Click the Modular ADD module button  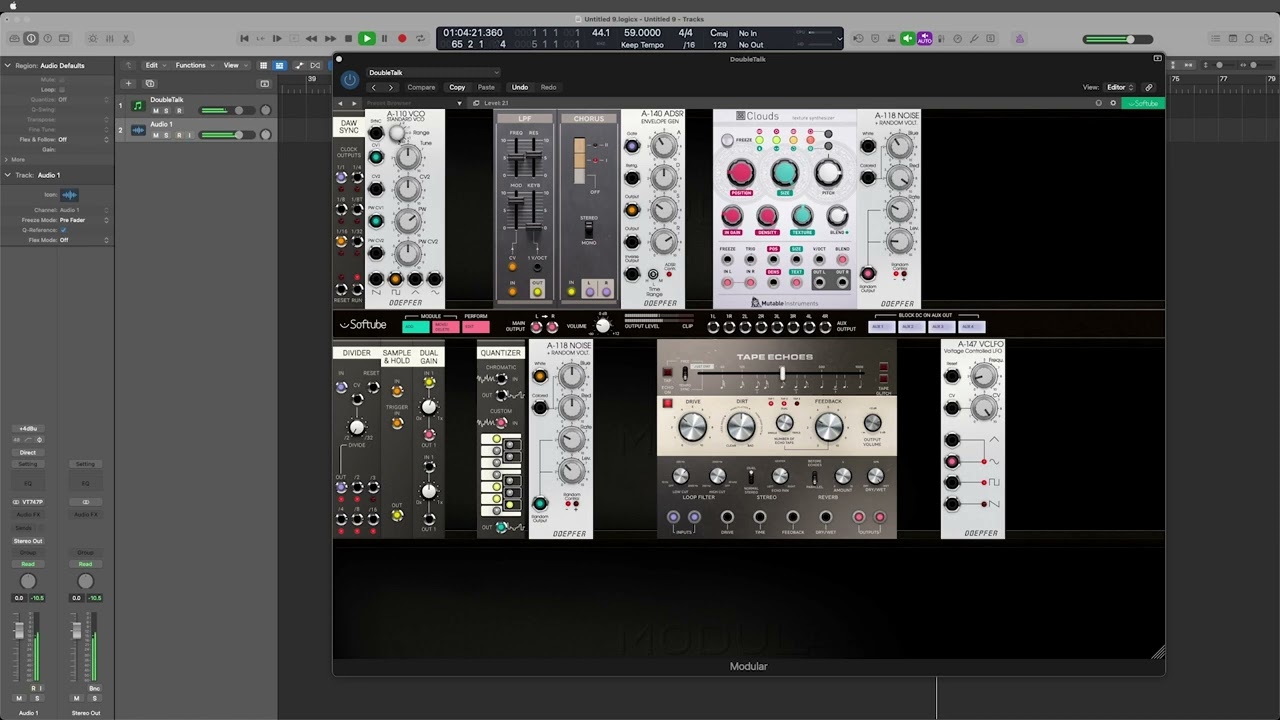415,327
